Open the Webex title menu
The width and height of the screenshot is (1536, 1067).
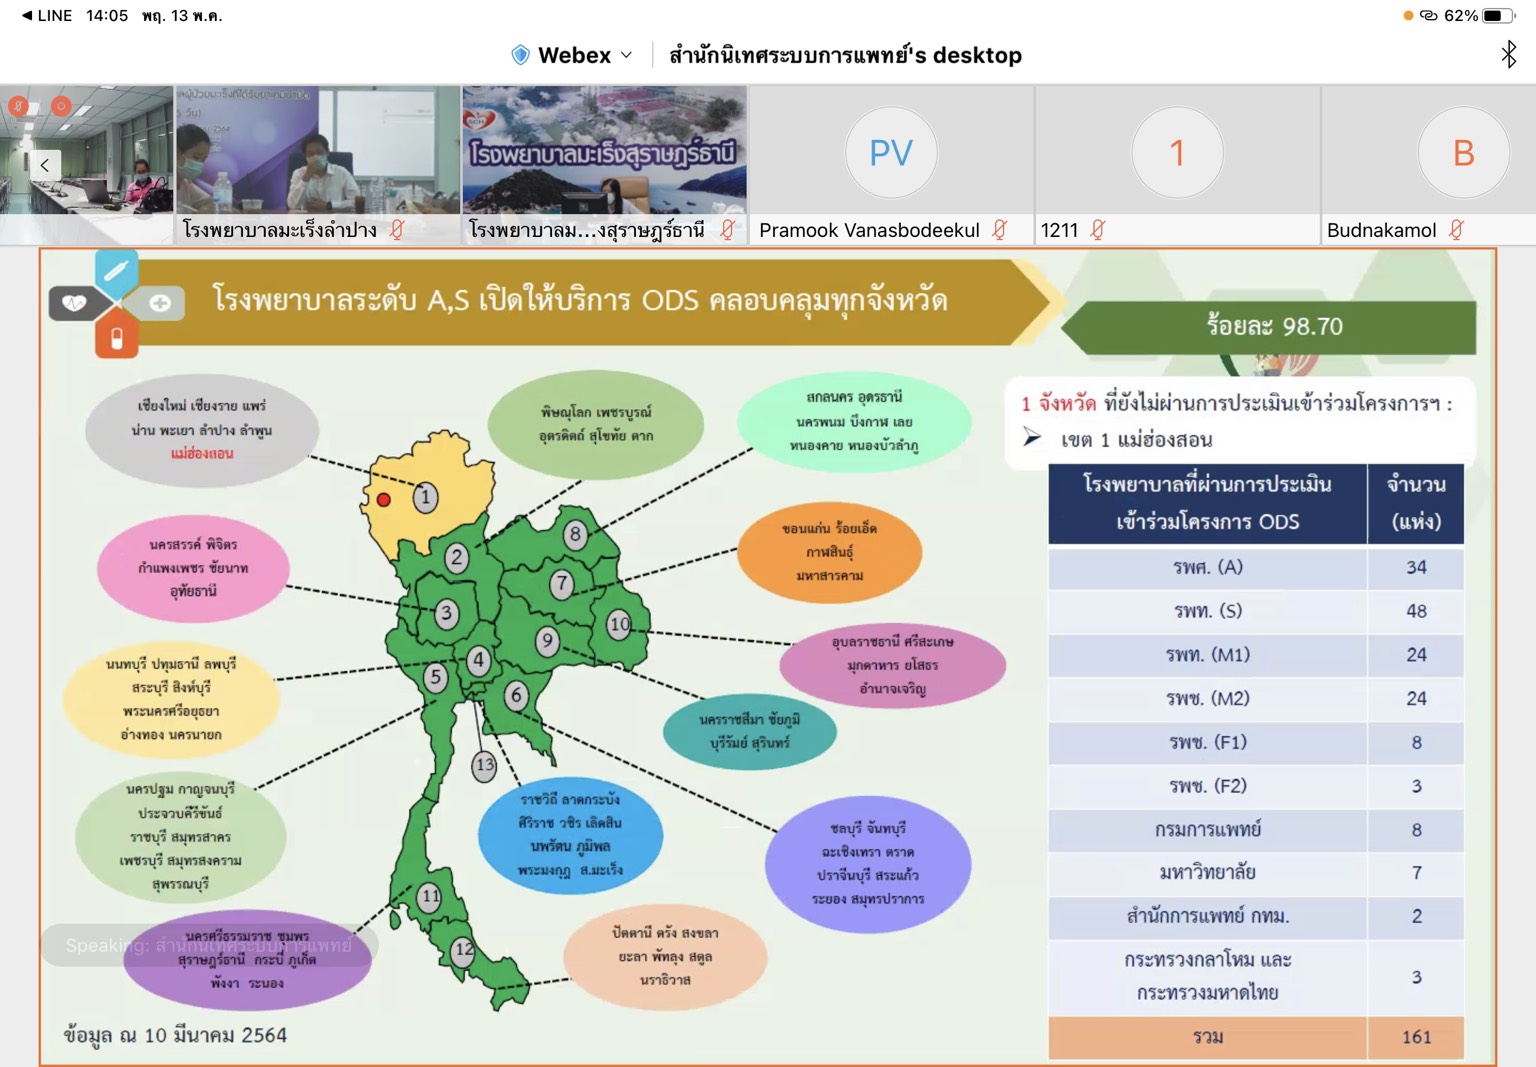(x=574, y=55)
